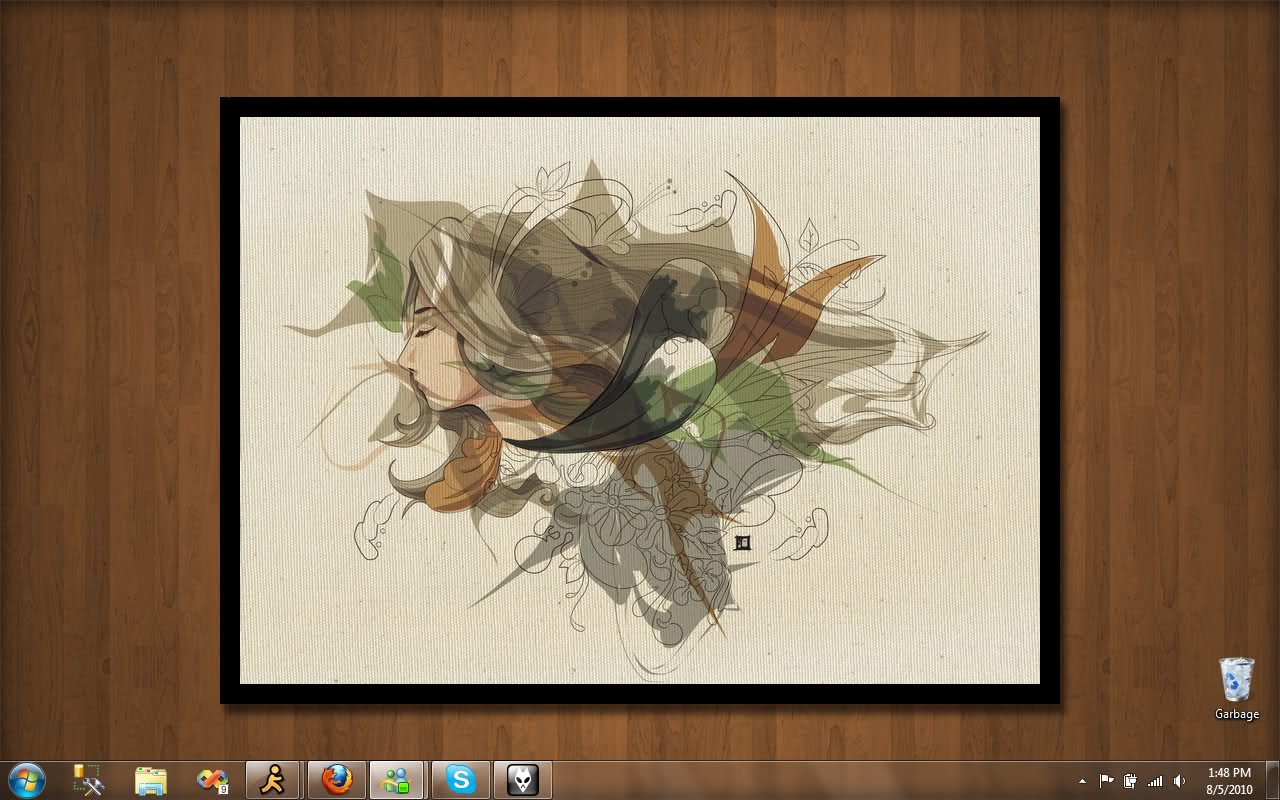Screen dimensions: 1280x800
Task: Launch the pinned tools and wrench app
Action: pyautogui.click(x=89, y=780)
